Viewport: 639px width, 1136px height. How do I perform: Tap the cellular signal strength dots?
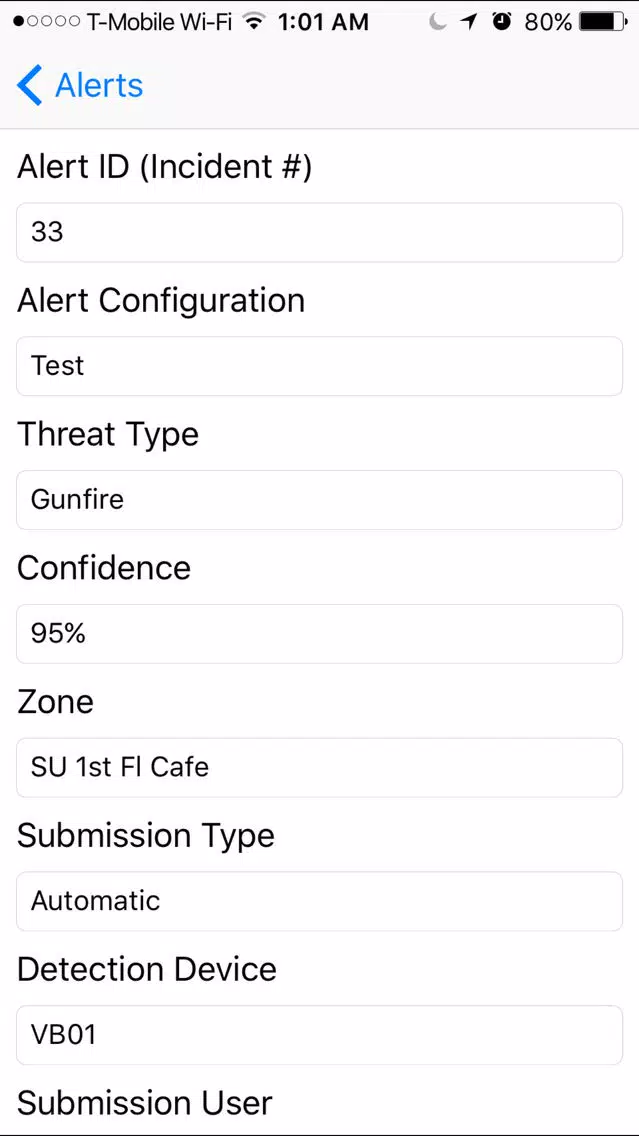(46, 22)
